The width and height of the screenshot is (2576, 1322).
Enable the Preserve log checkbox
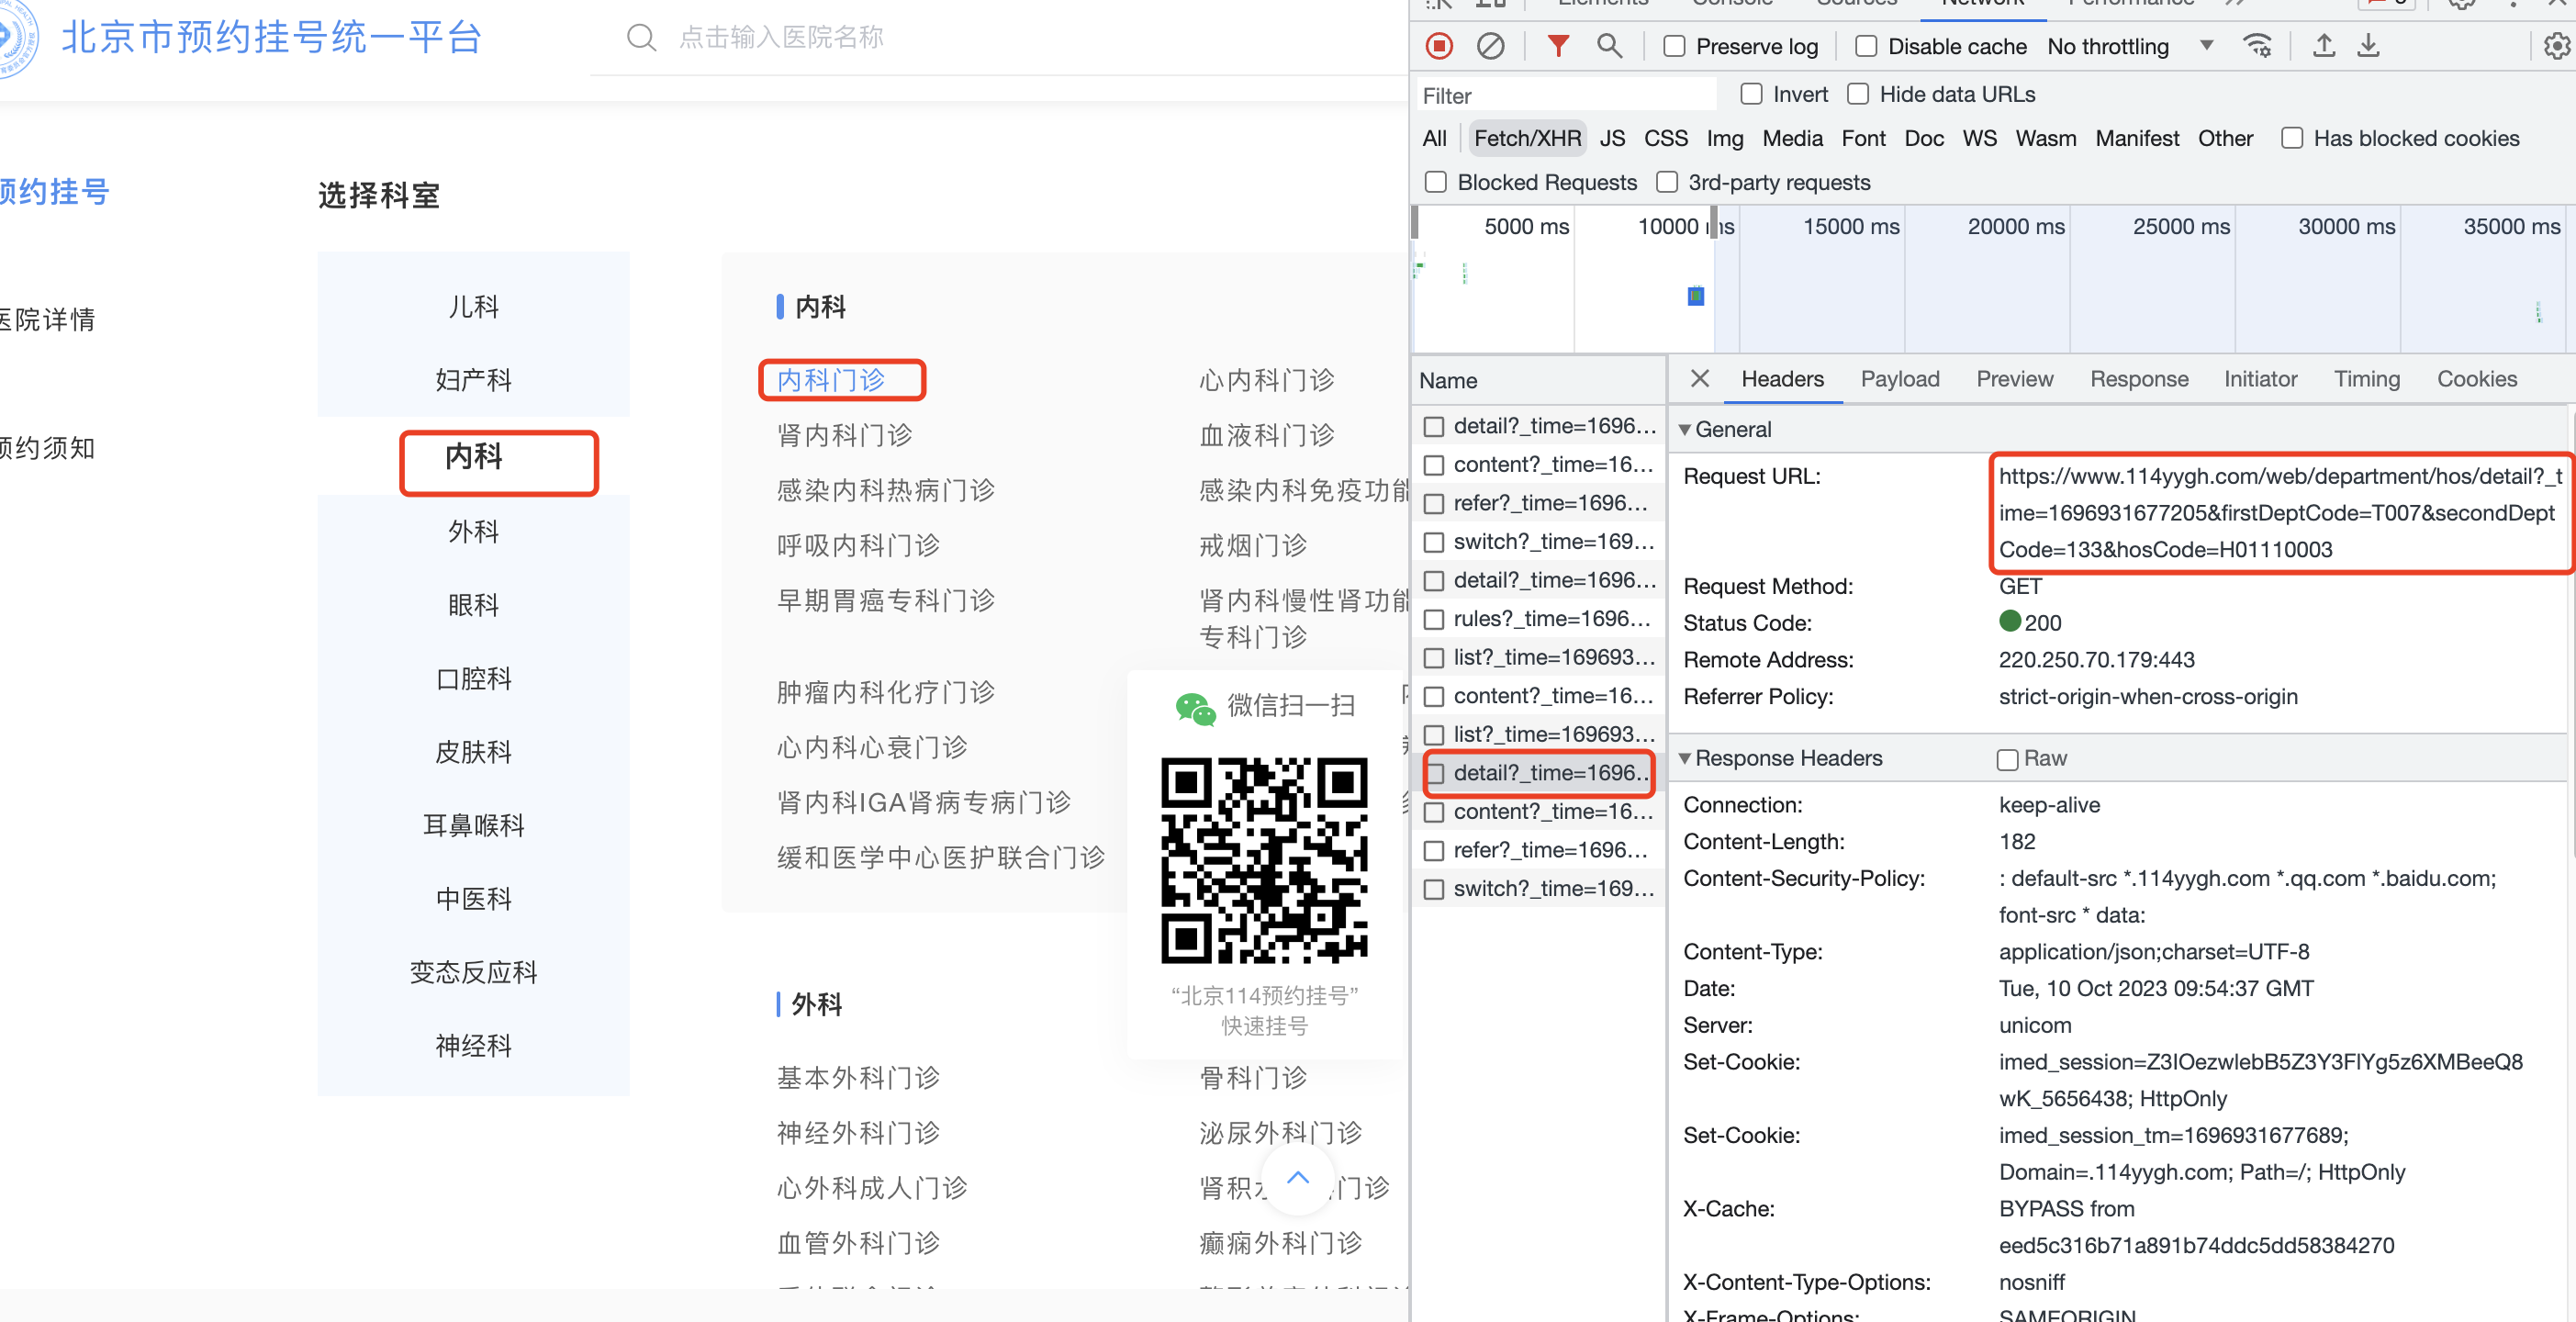click(1675, 47)
